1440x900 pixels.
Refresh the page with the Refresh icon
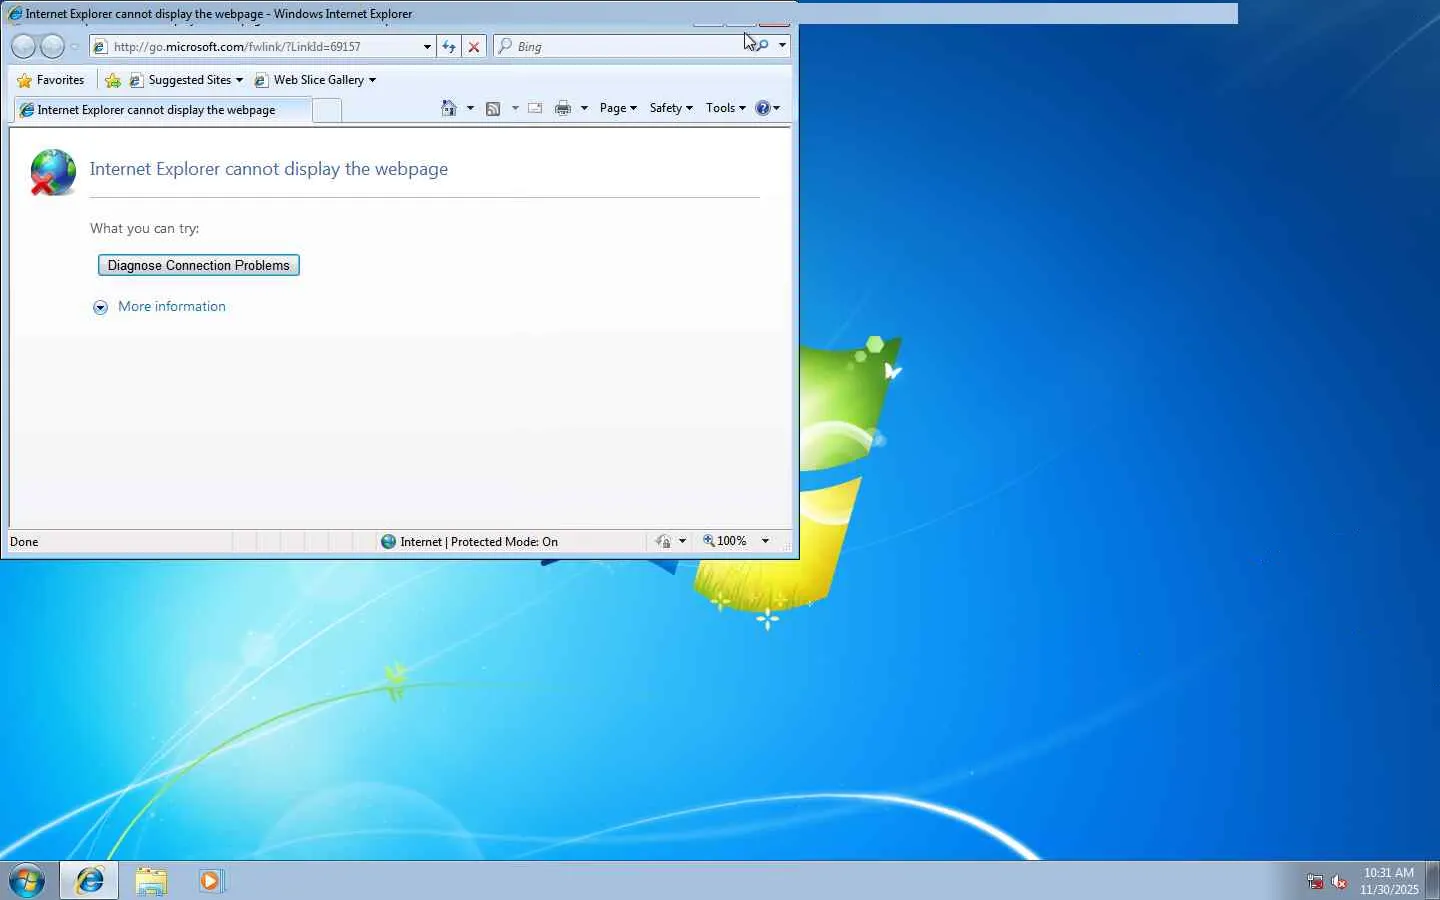(x=449, y=47)
